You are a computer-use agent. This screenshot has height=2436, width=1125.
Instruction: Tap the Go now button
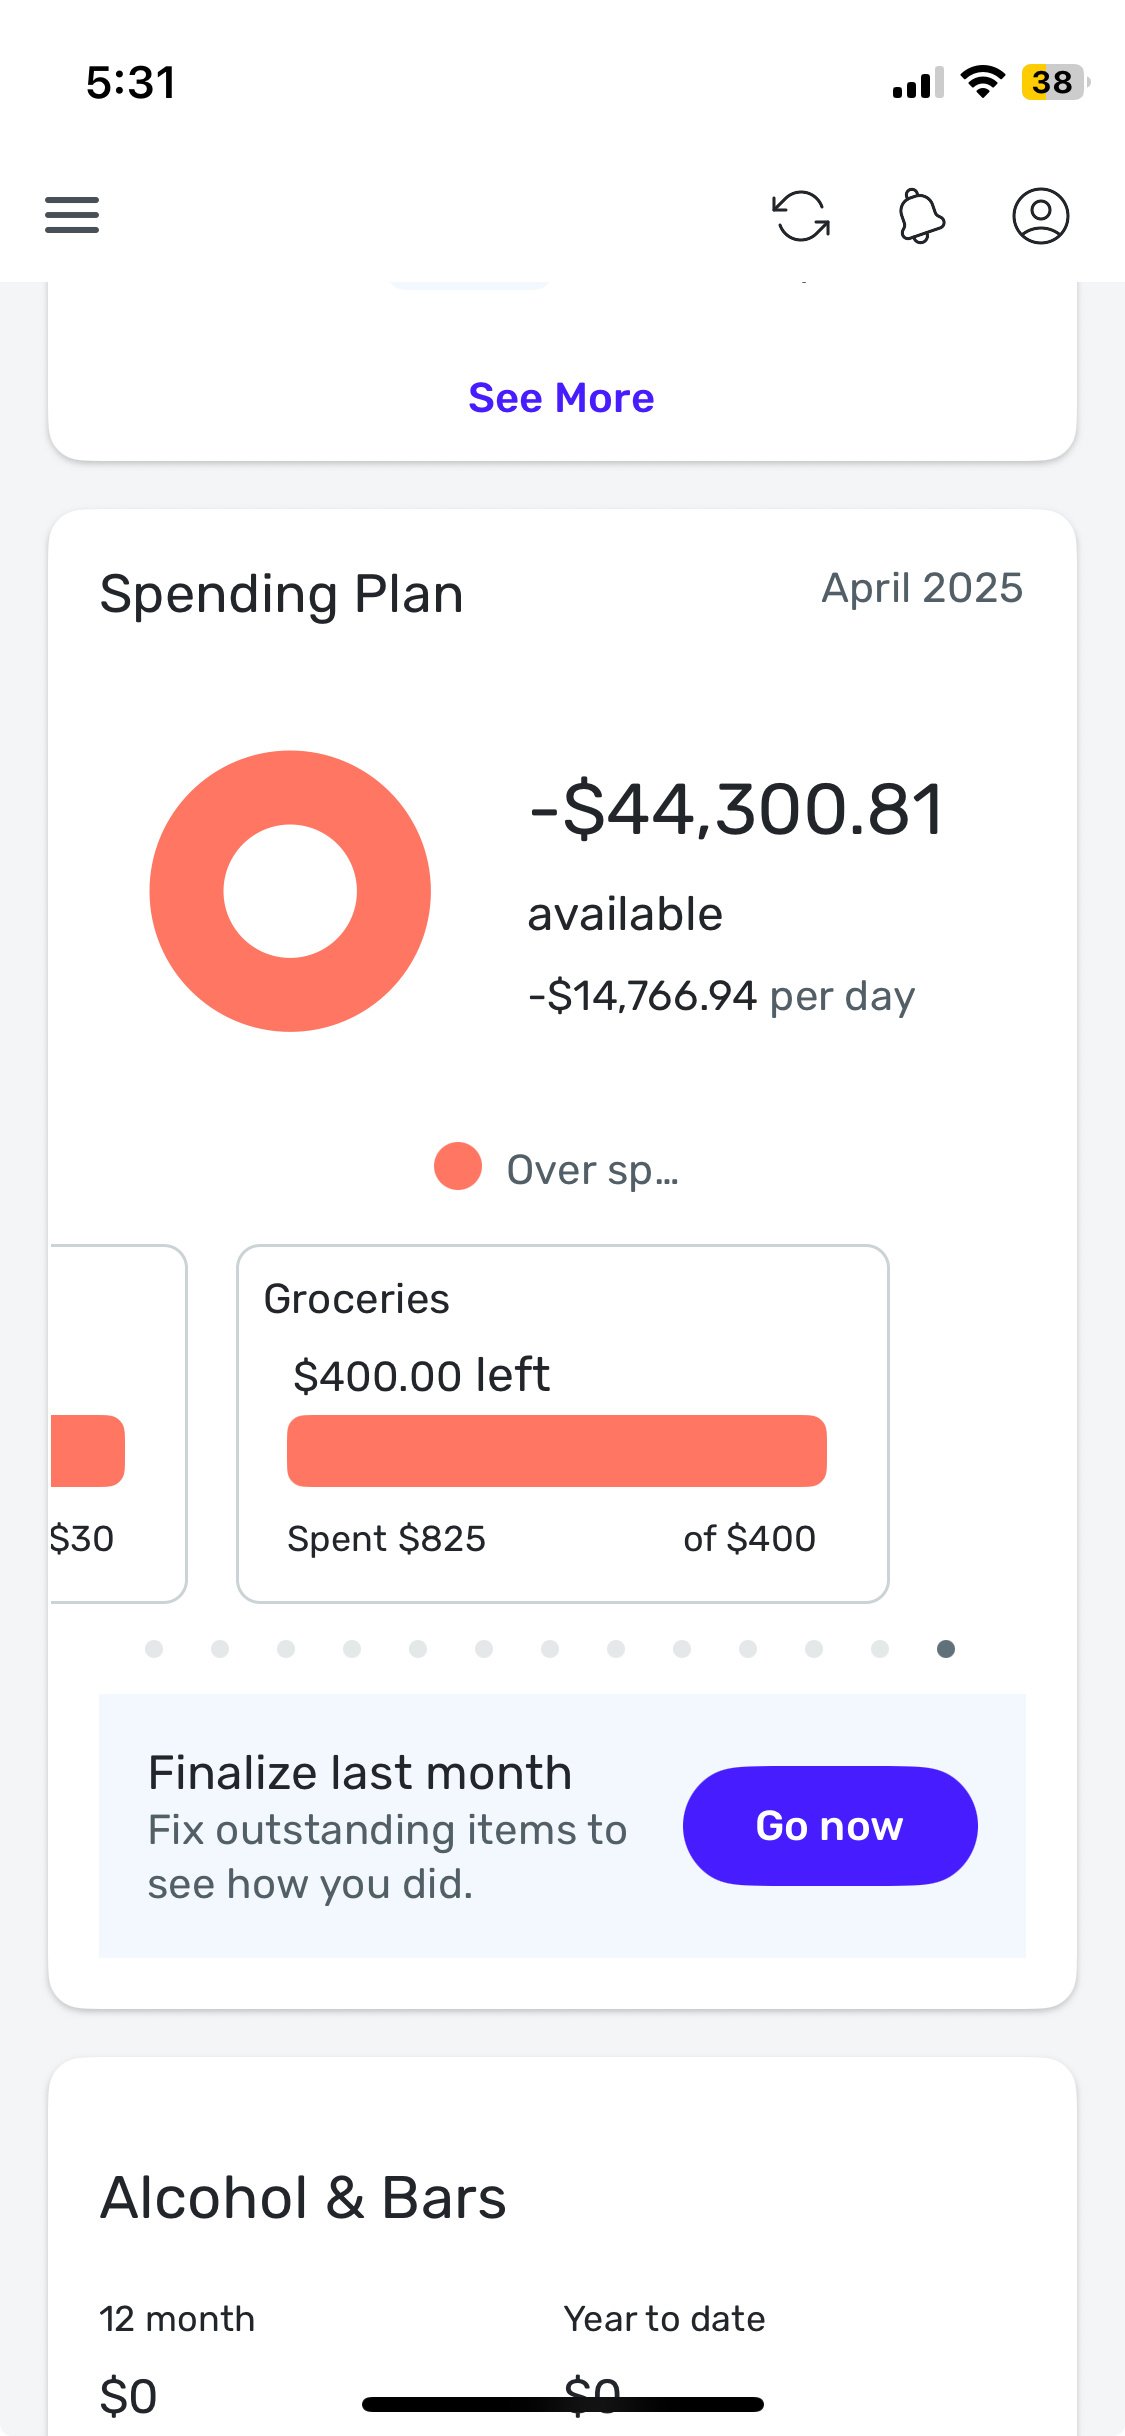830,1826
